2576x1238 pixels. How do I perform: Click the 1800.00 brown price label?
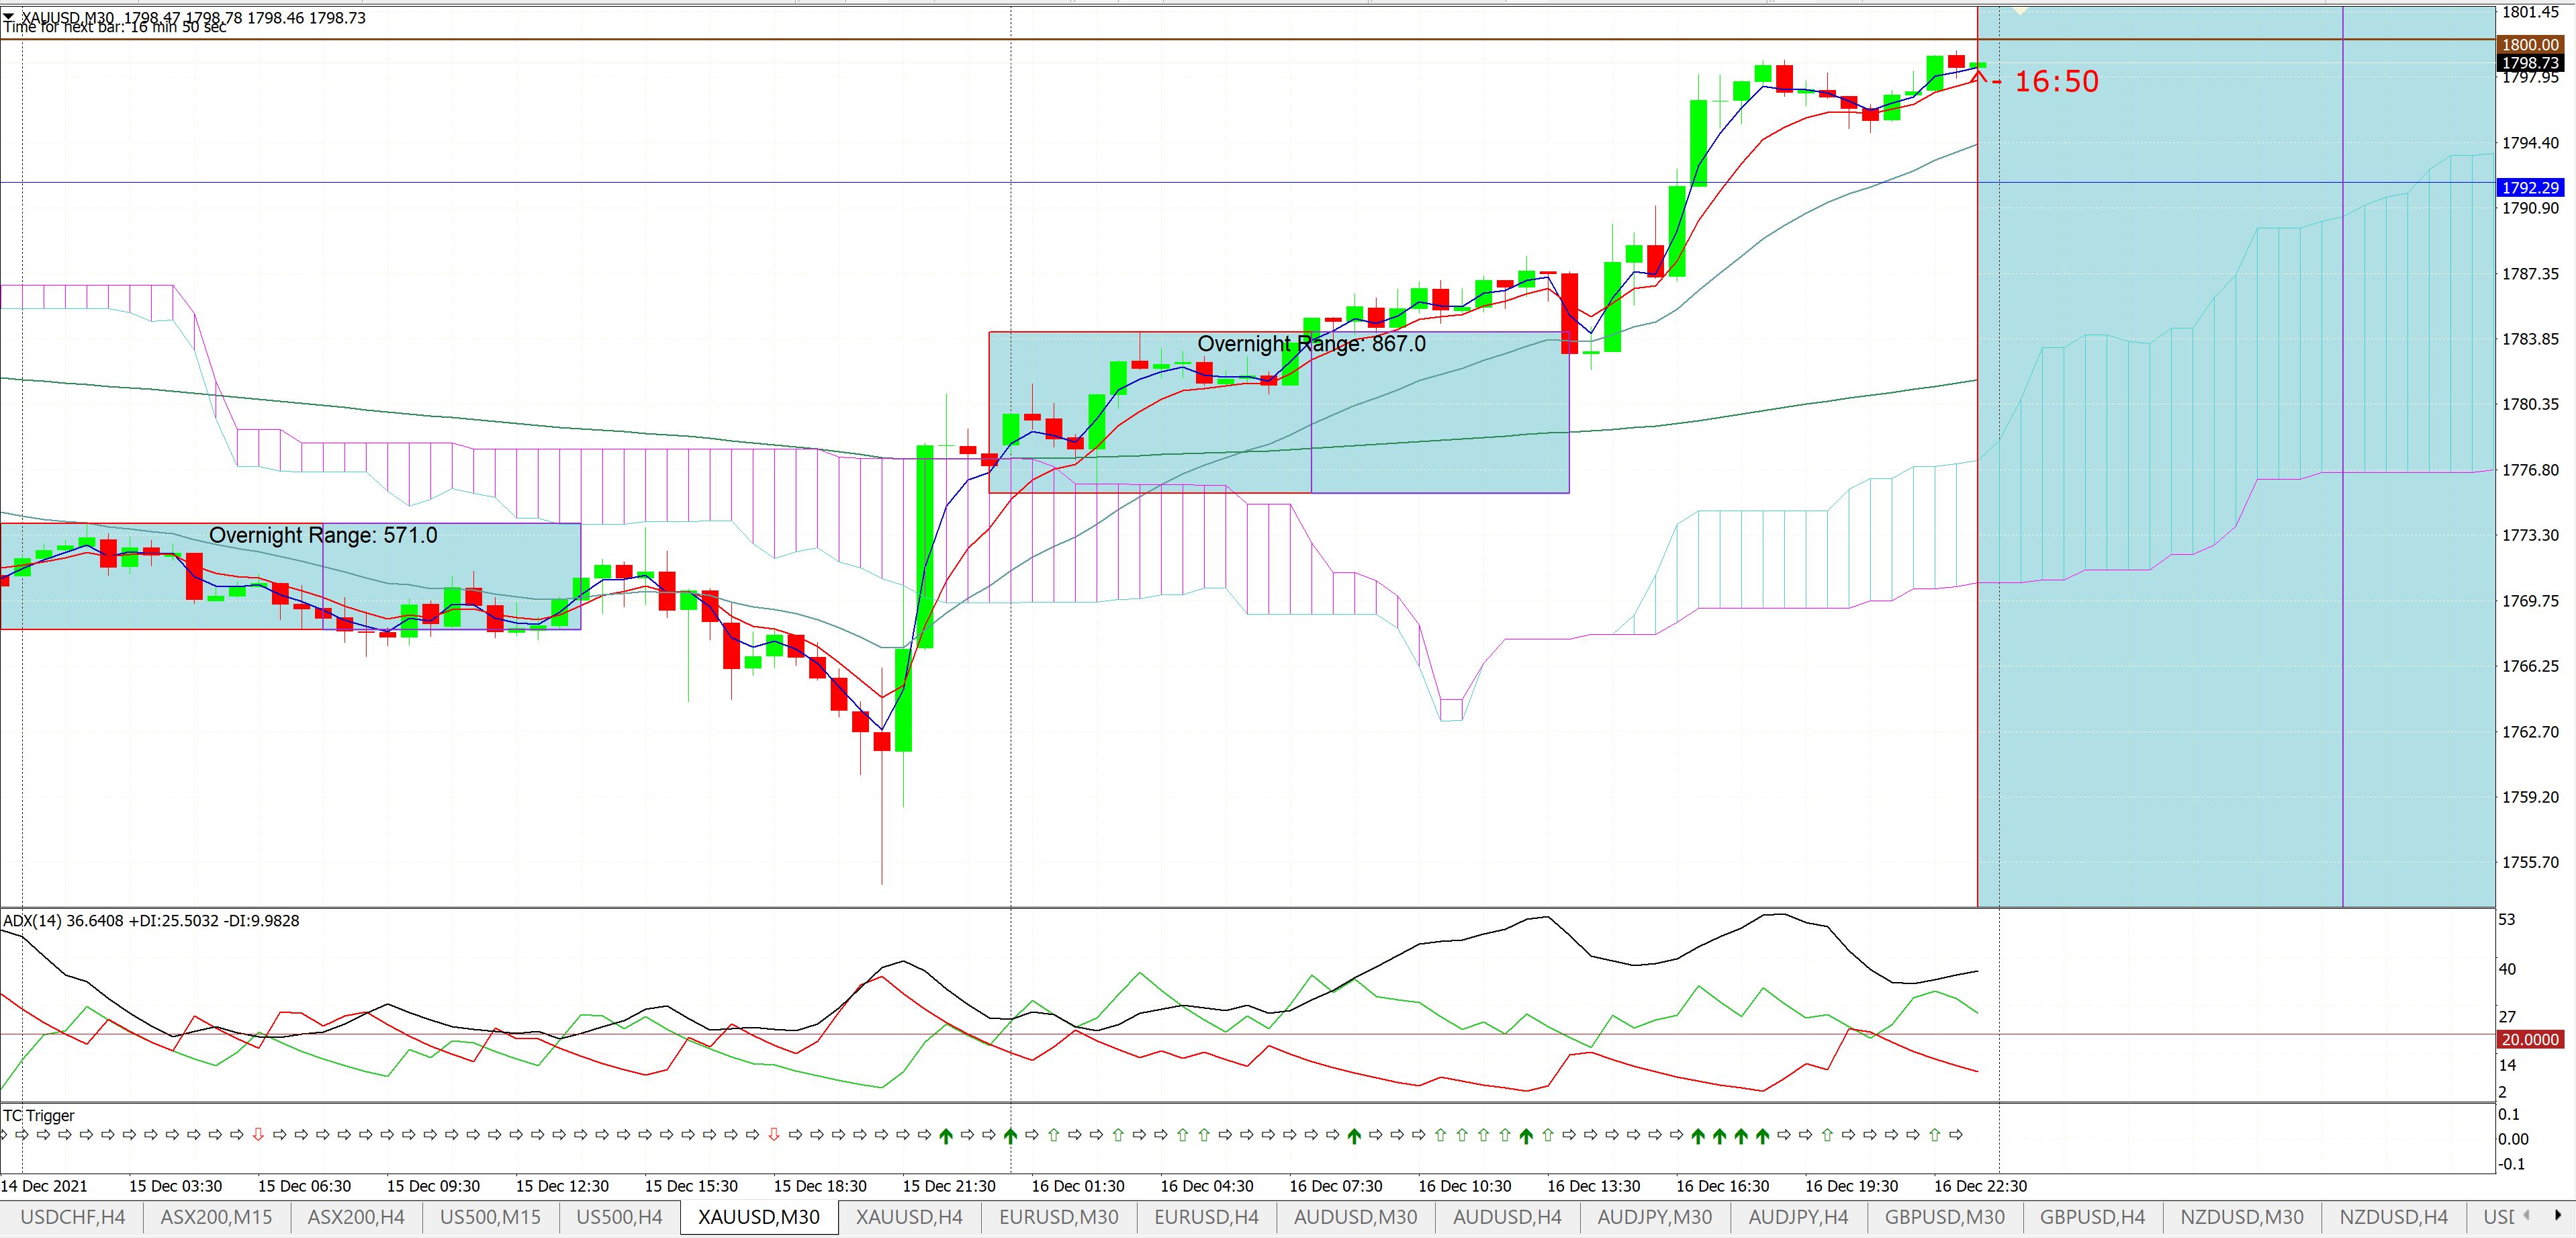(x=2530, y=45)
